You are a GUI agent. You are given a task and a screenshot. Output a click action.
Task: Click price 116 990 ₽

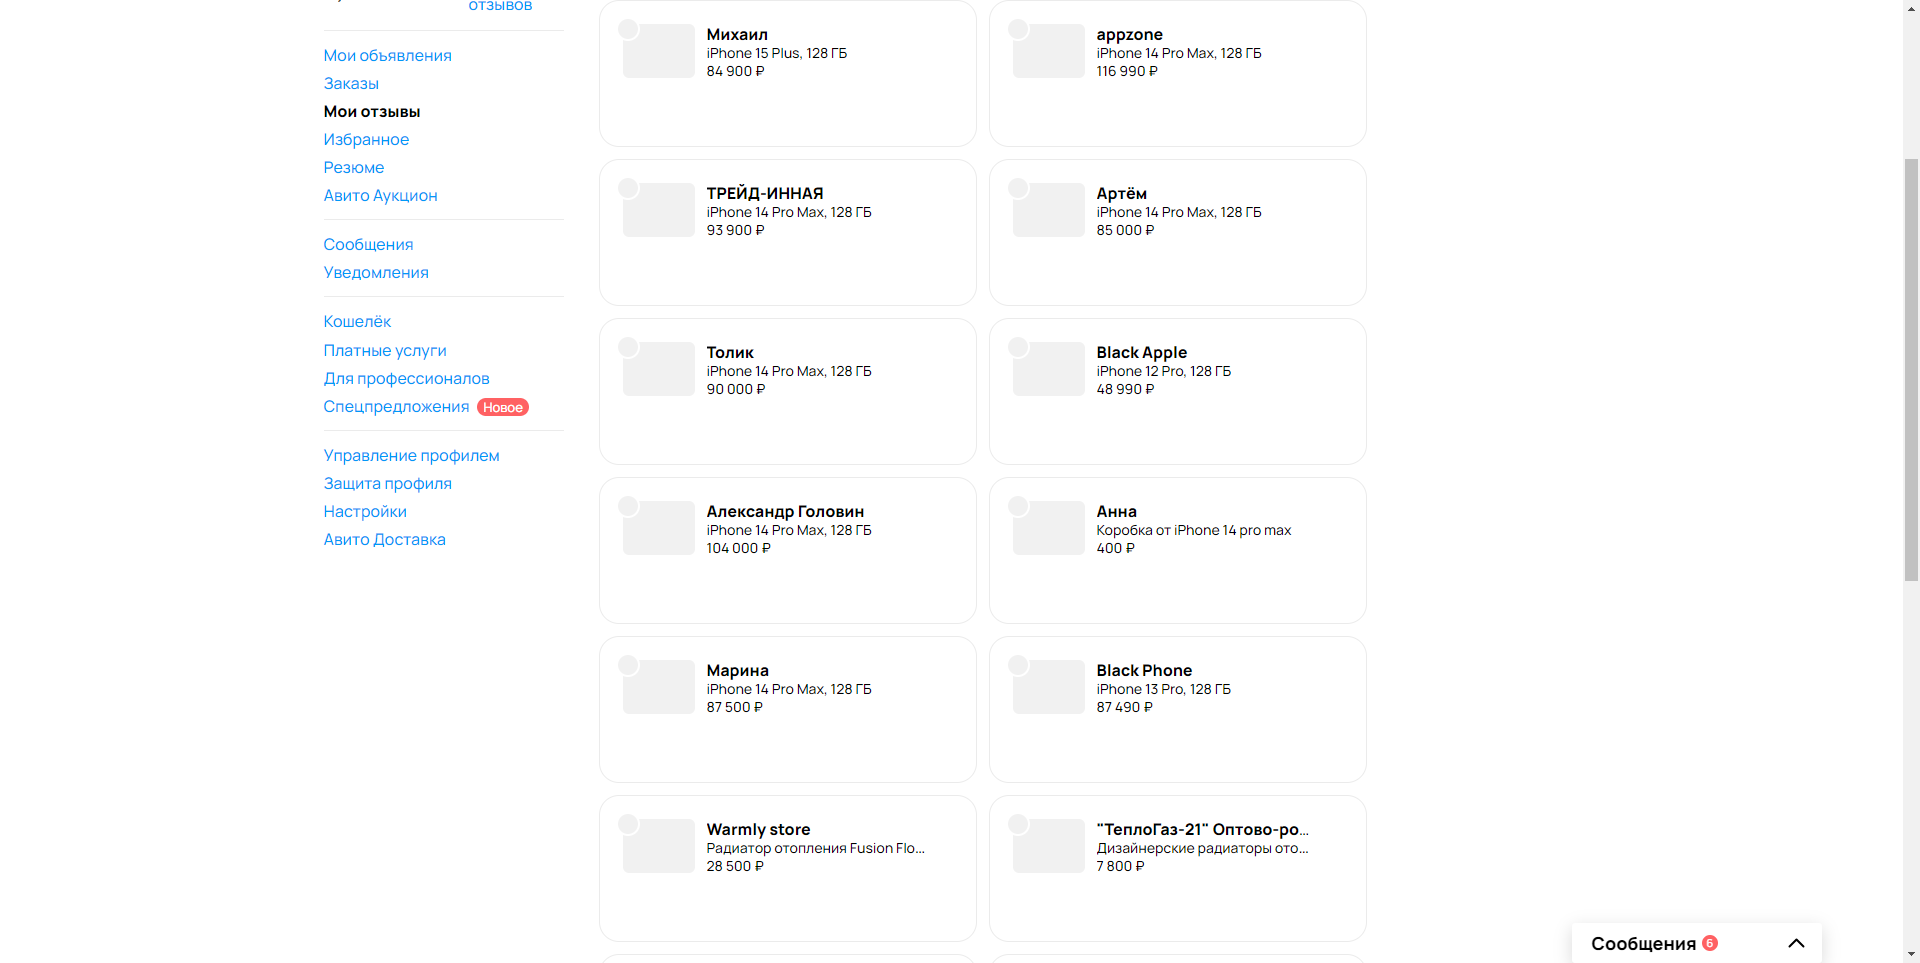point(1127,72)
